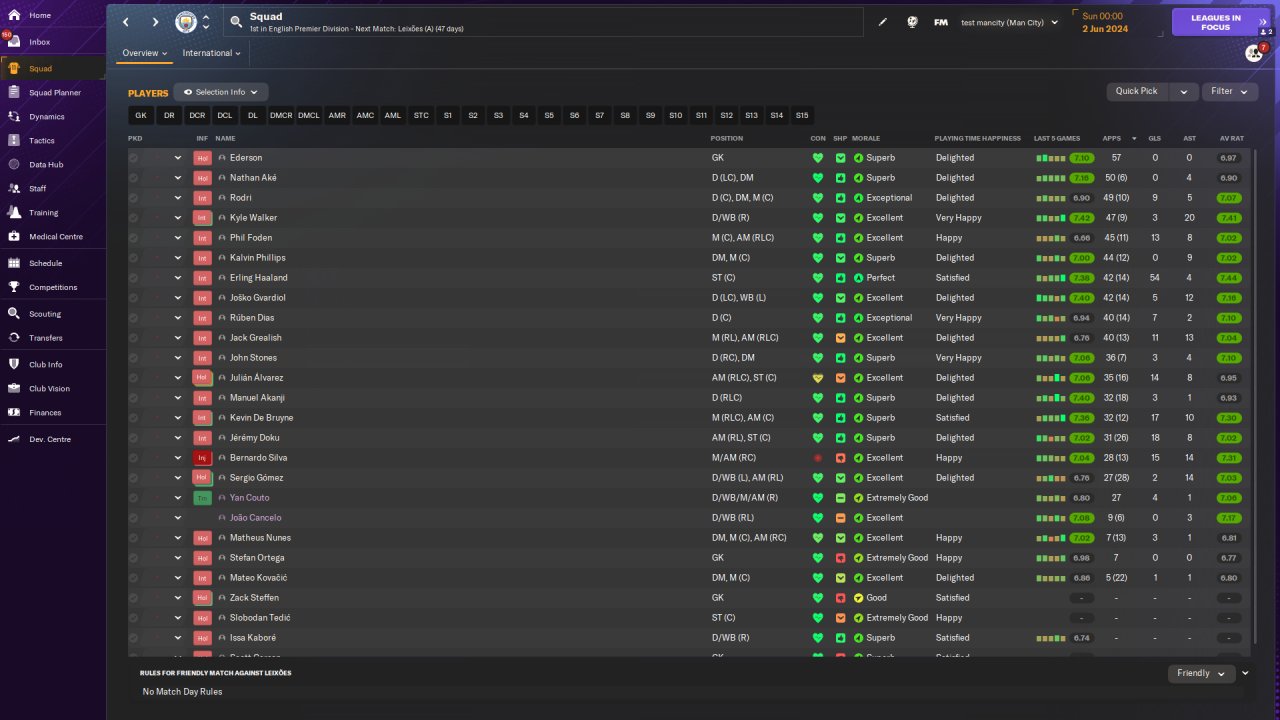Click the search magnifier icon
Viewport: 1280px width, 720px height.
(236, 21)
